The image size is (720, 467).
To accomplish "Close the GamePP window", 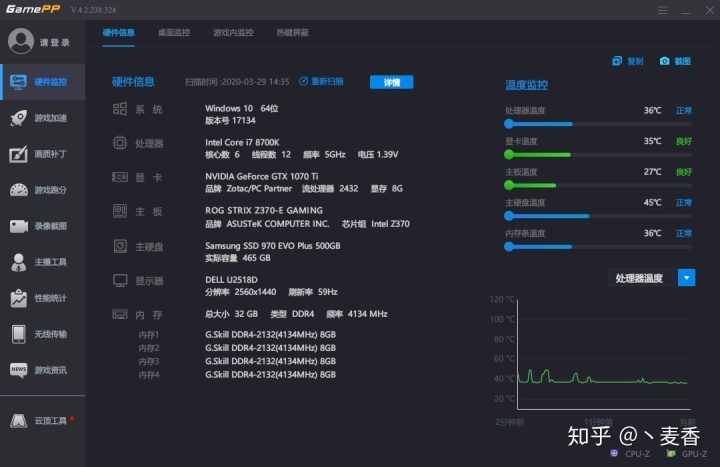I will [x=710, y=10].
